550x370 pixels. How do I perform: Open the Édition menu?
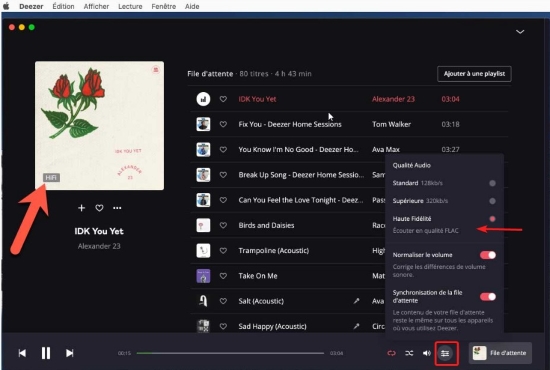[x=63, y=6]
